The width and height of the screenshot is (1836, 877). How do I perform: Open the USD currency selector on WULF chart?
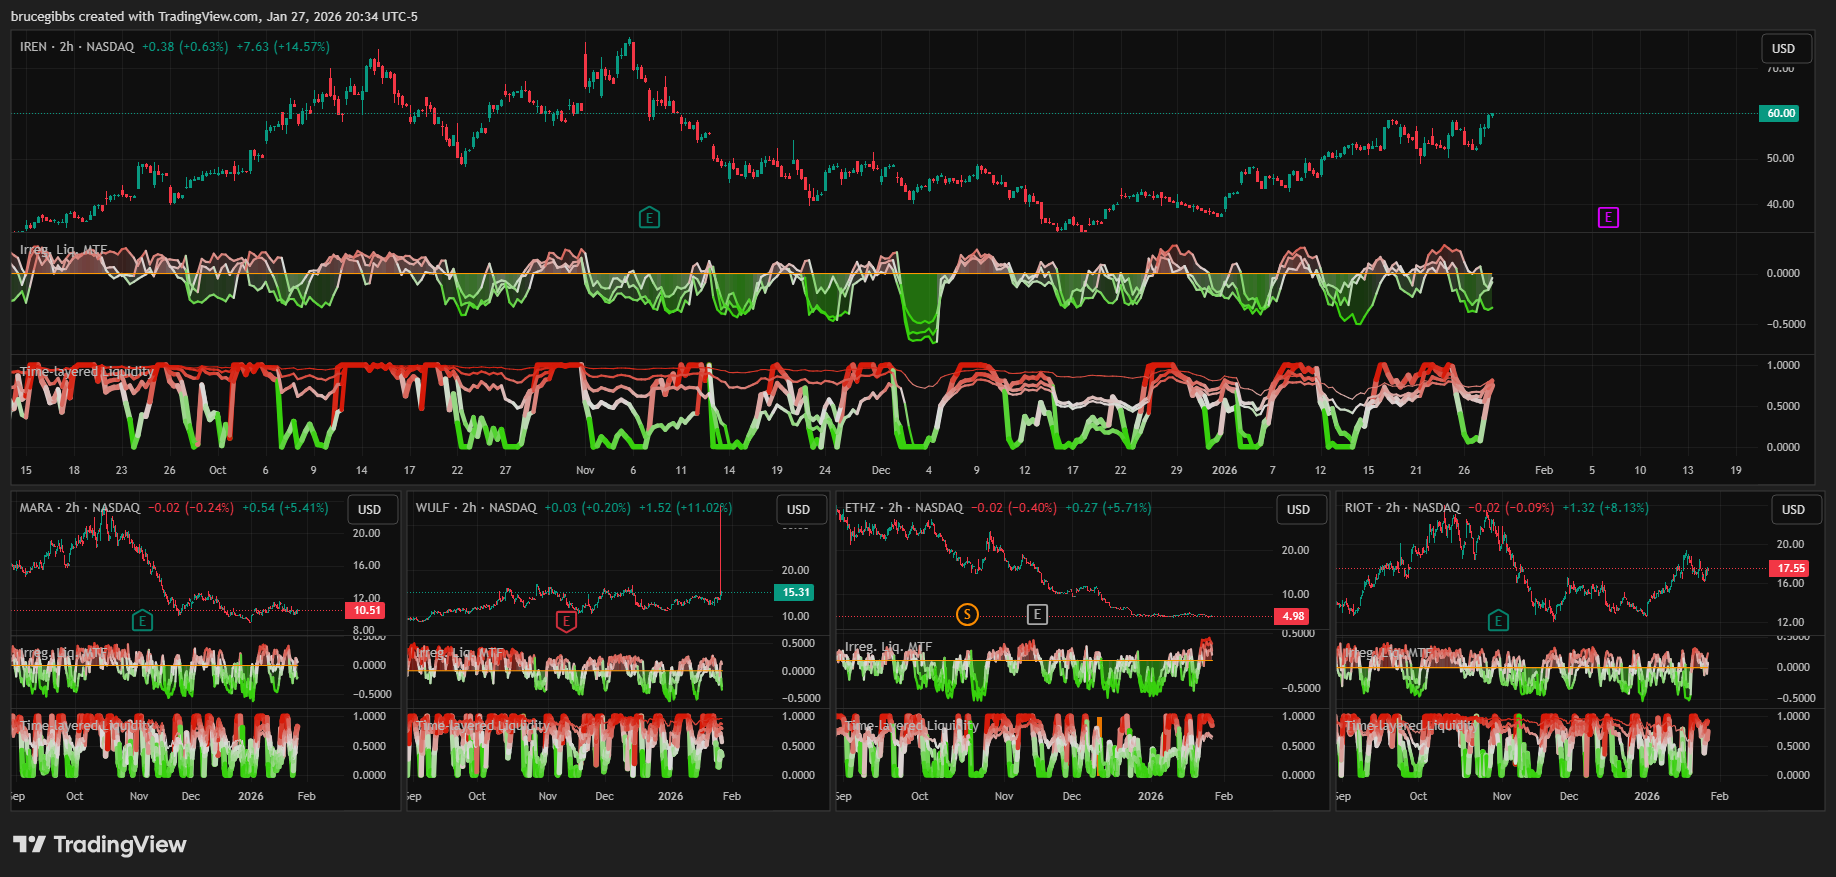(x=798, y=510)
